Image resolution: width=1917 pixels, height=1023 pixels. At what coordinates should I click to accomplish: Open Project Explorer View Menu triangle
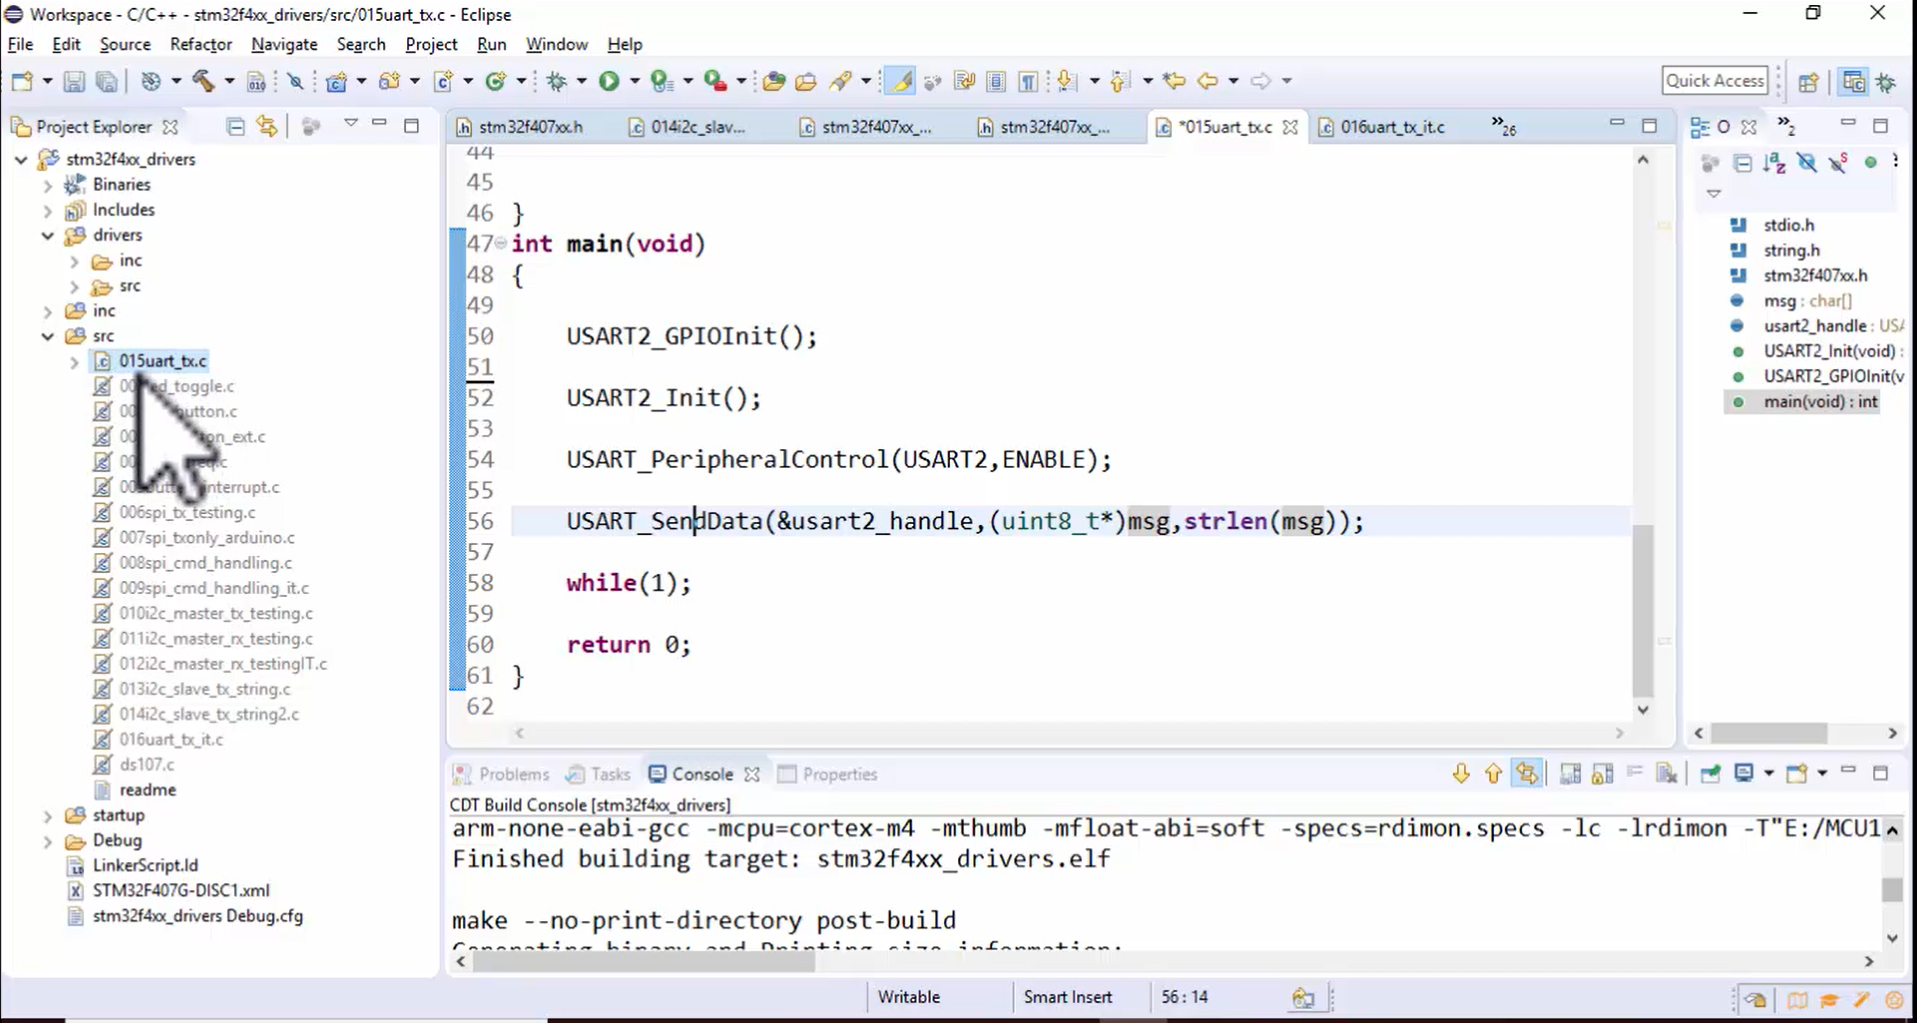[350, 124]
